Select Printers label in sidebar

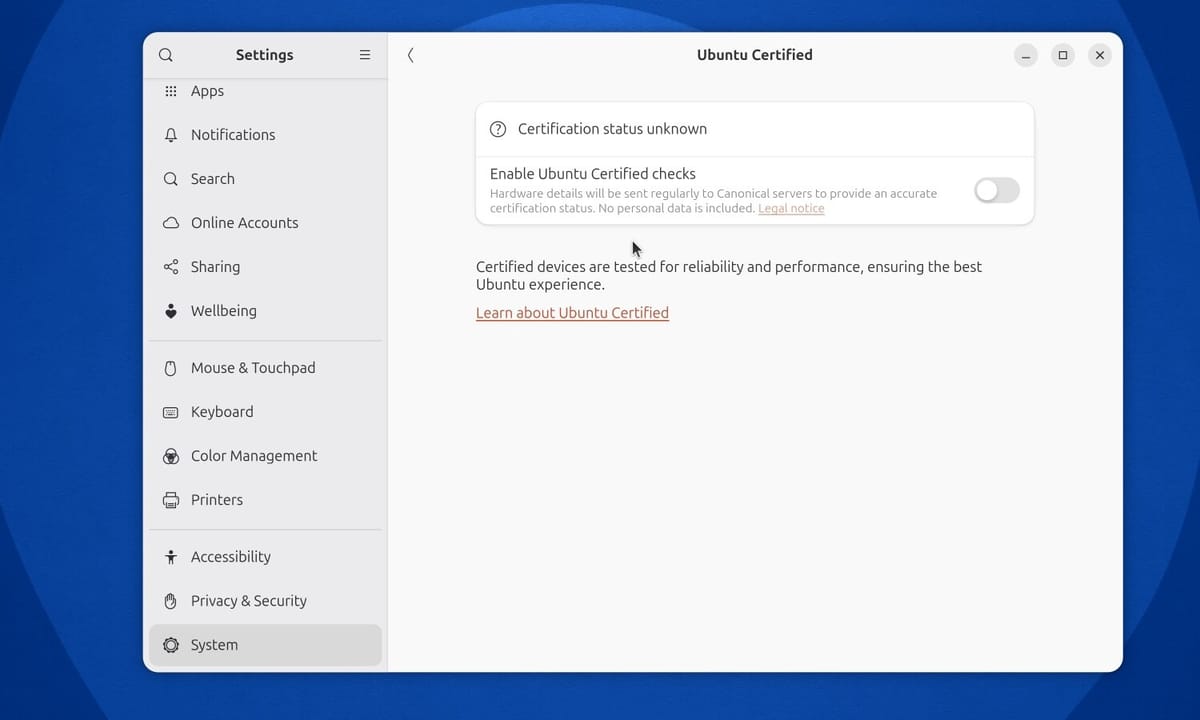point(217,500)
